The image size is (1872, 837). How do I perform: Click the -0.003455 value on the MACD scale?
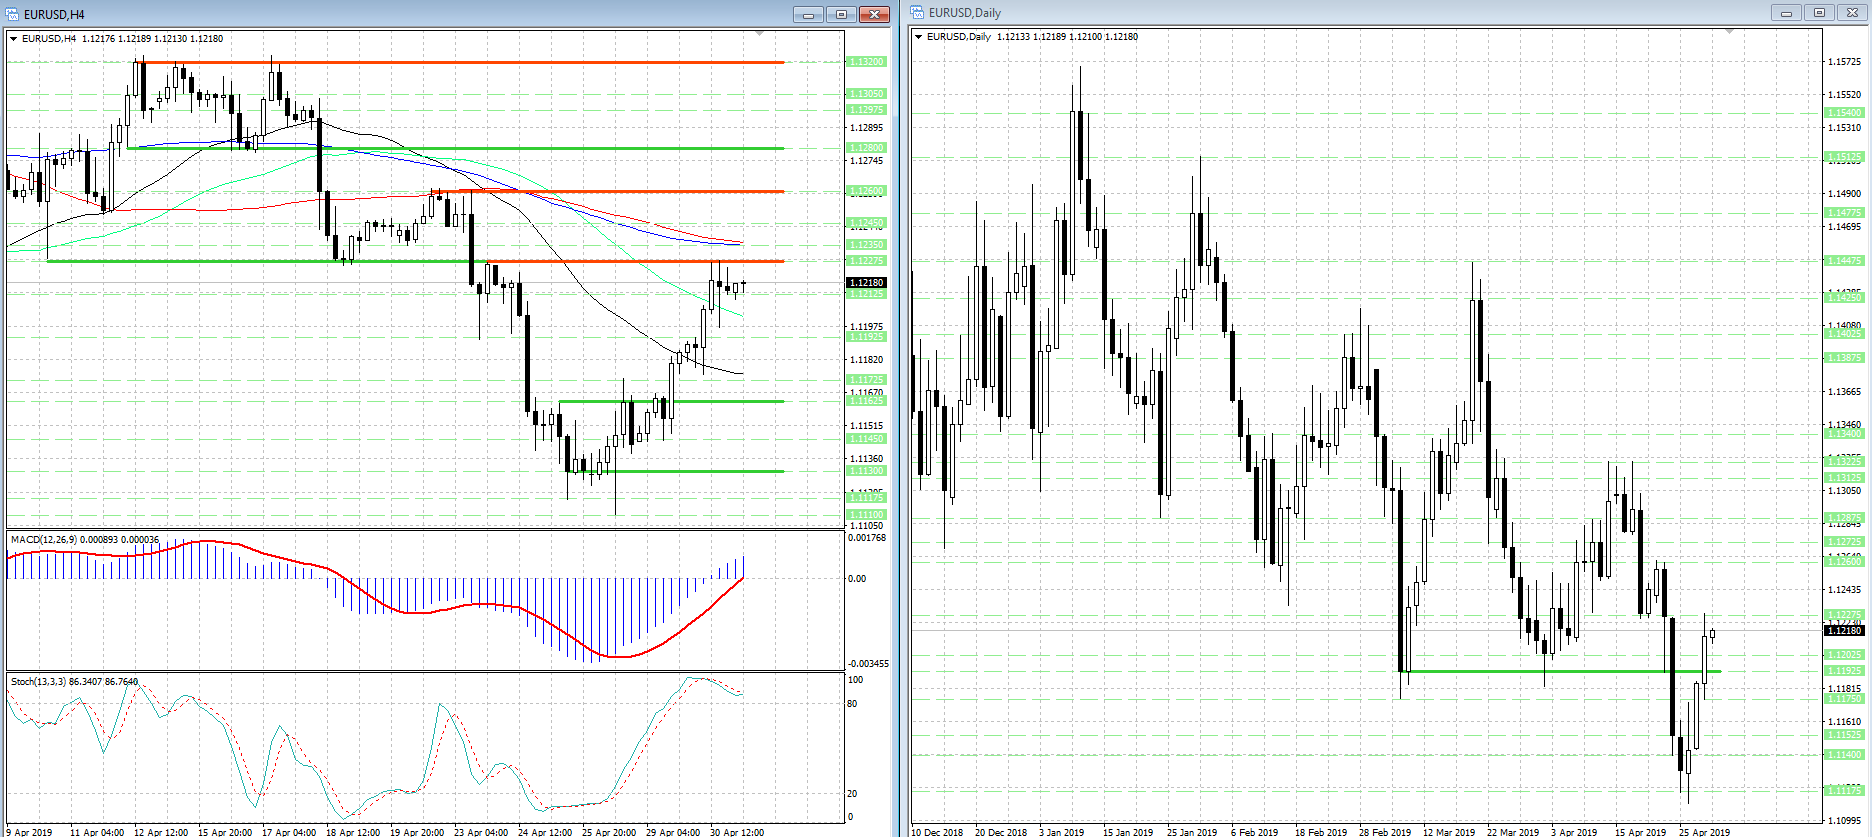coord(868,664)
